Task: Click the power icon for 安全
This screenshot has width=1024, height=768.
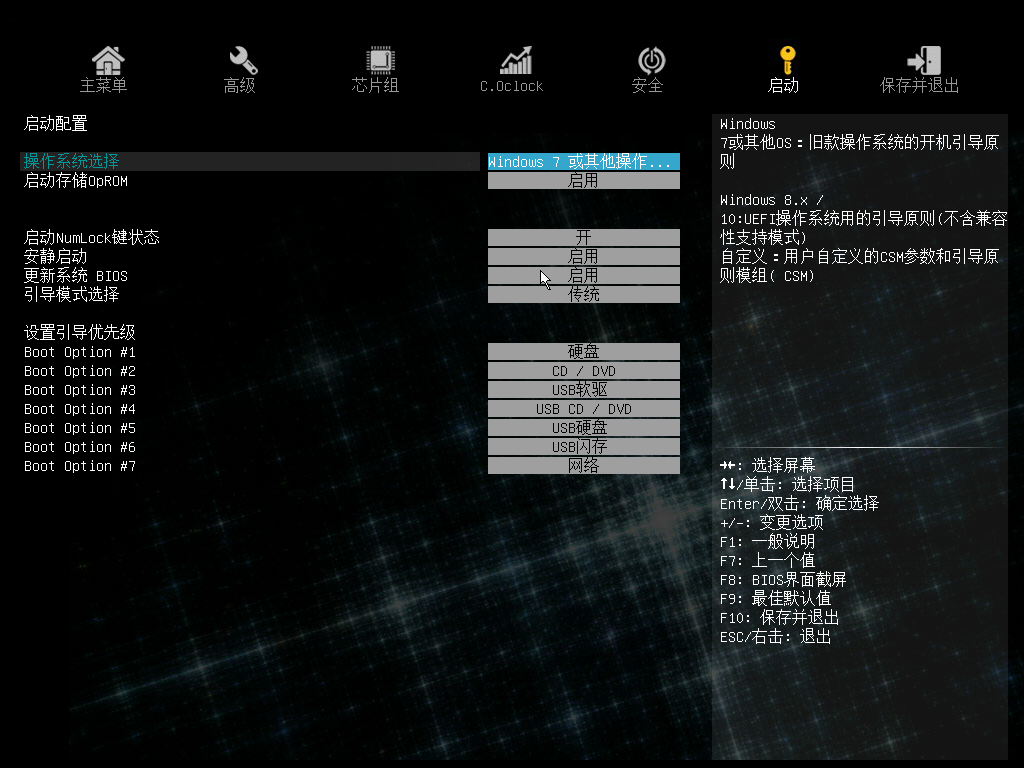Action: pyautogui.click(x=651, y=60)
